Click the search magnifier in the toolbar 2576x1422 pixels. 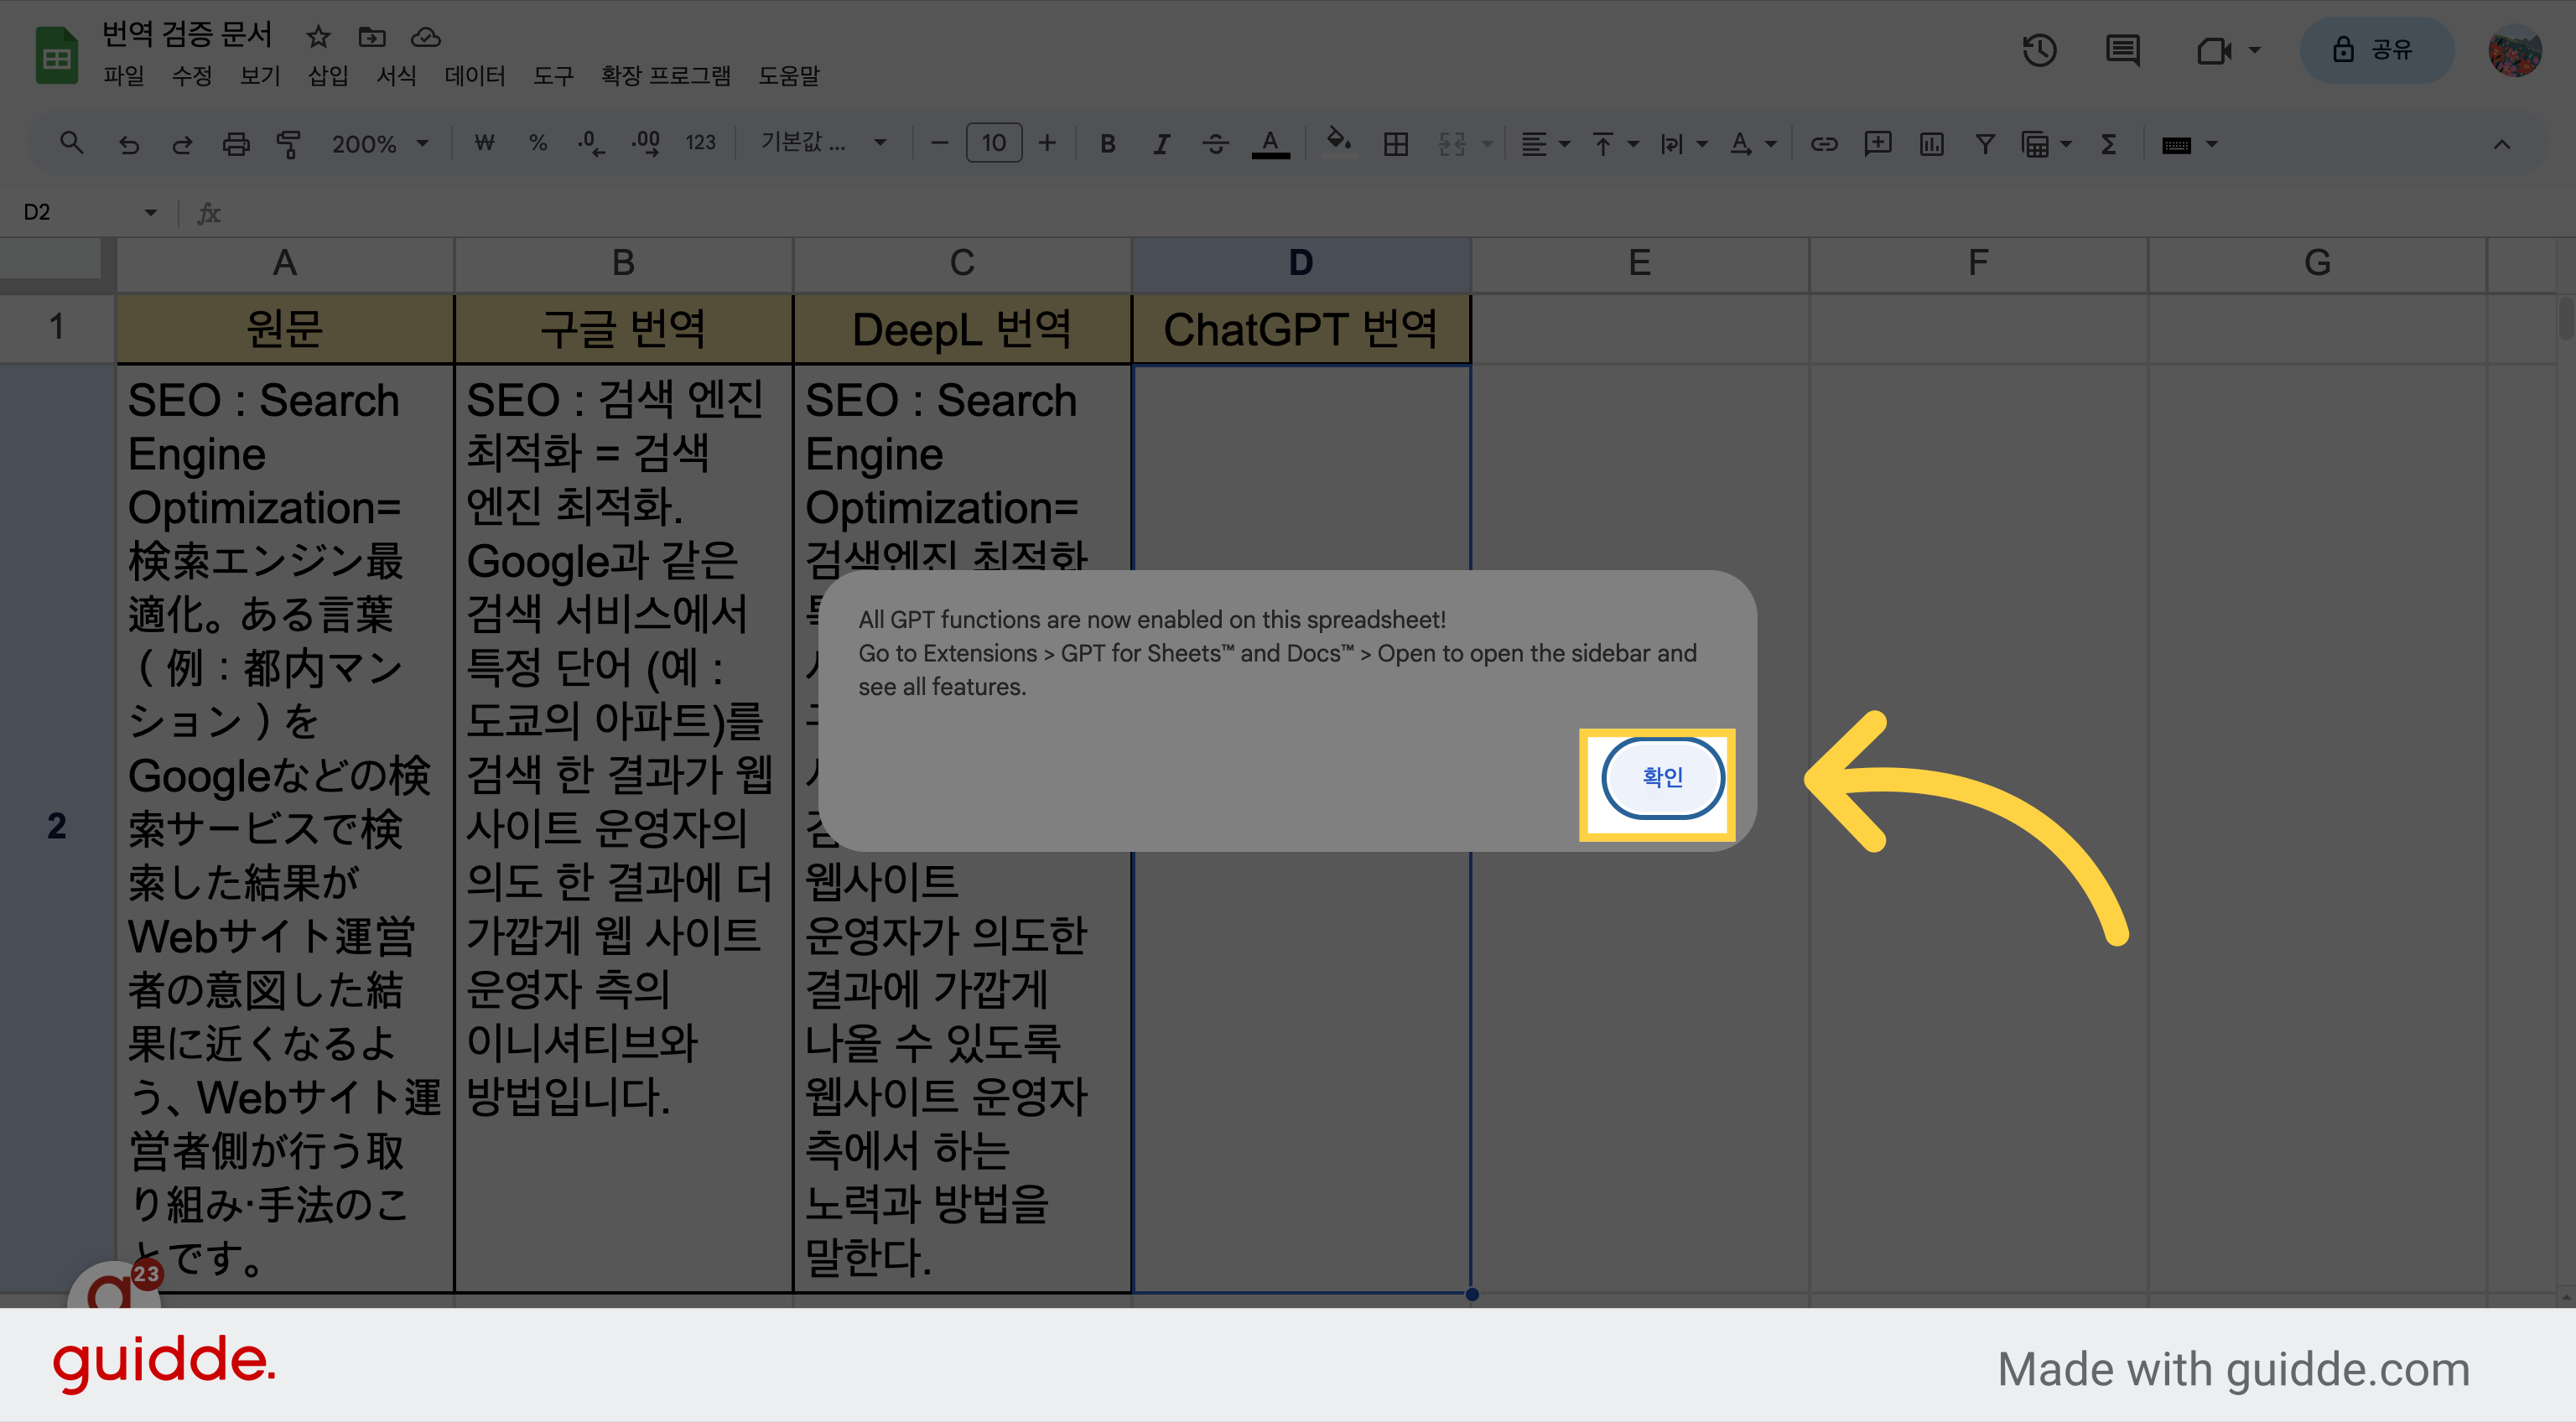pyautogui.click(x=71, y=144)
